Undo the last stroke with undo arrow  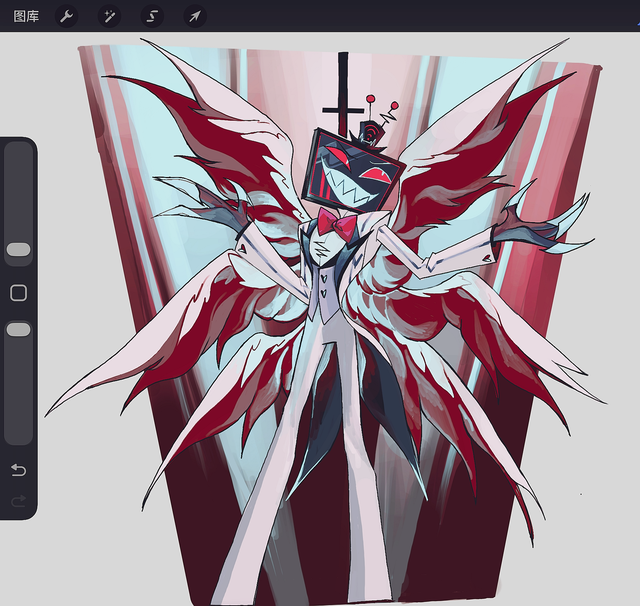pos(18,470)
